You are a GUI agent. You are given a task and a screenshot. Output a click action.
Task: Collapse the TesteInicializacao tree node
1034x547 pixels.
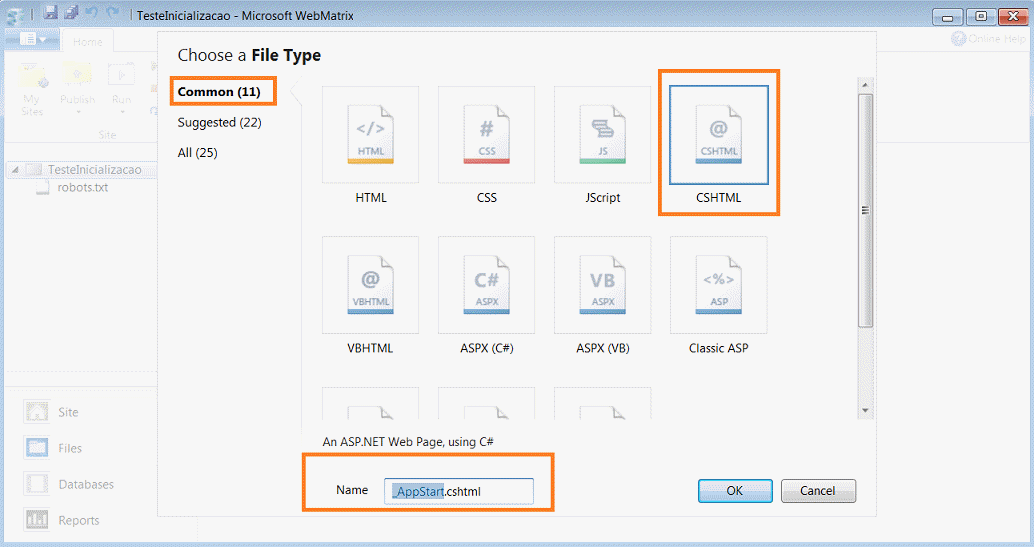tap(15, 170)
